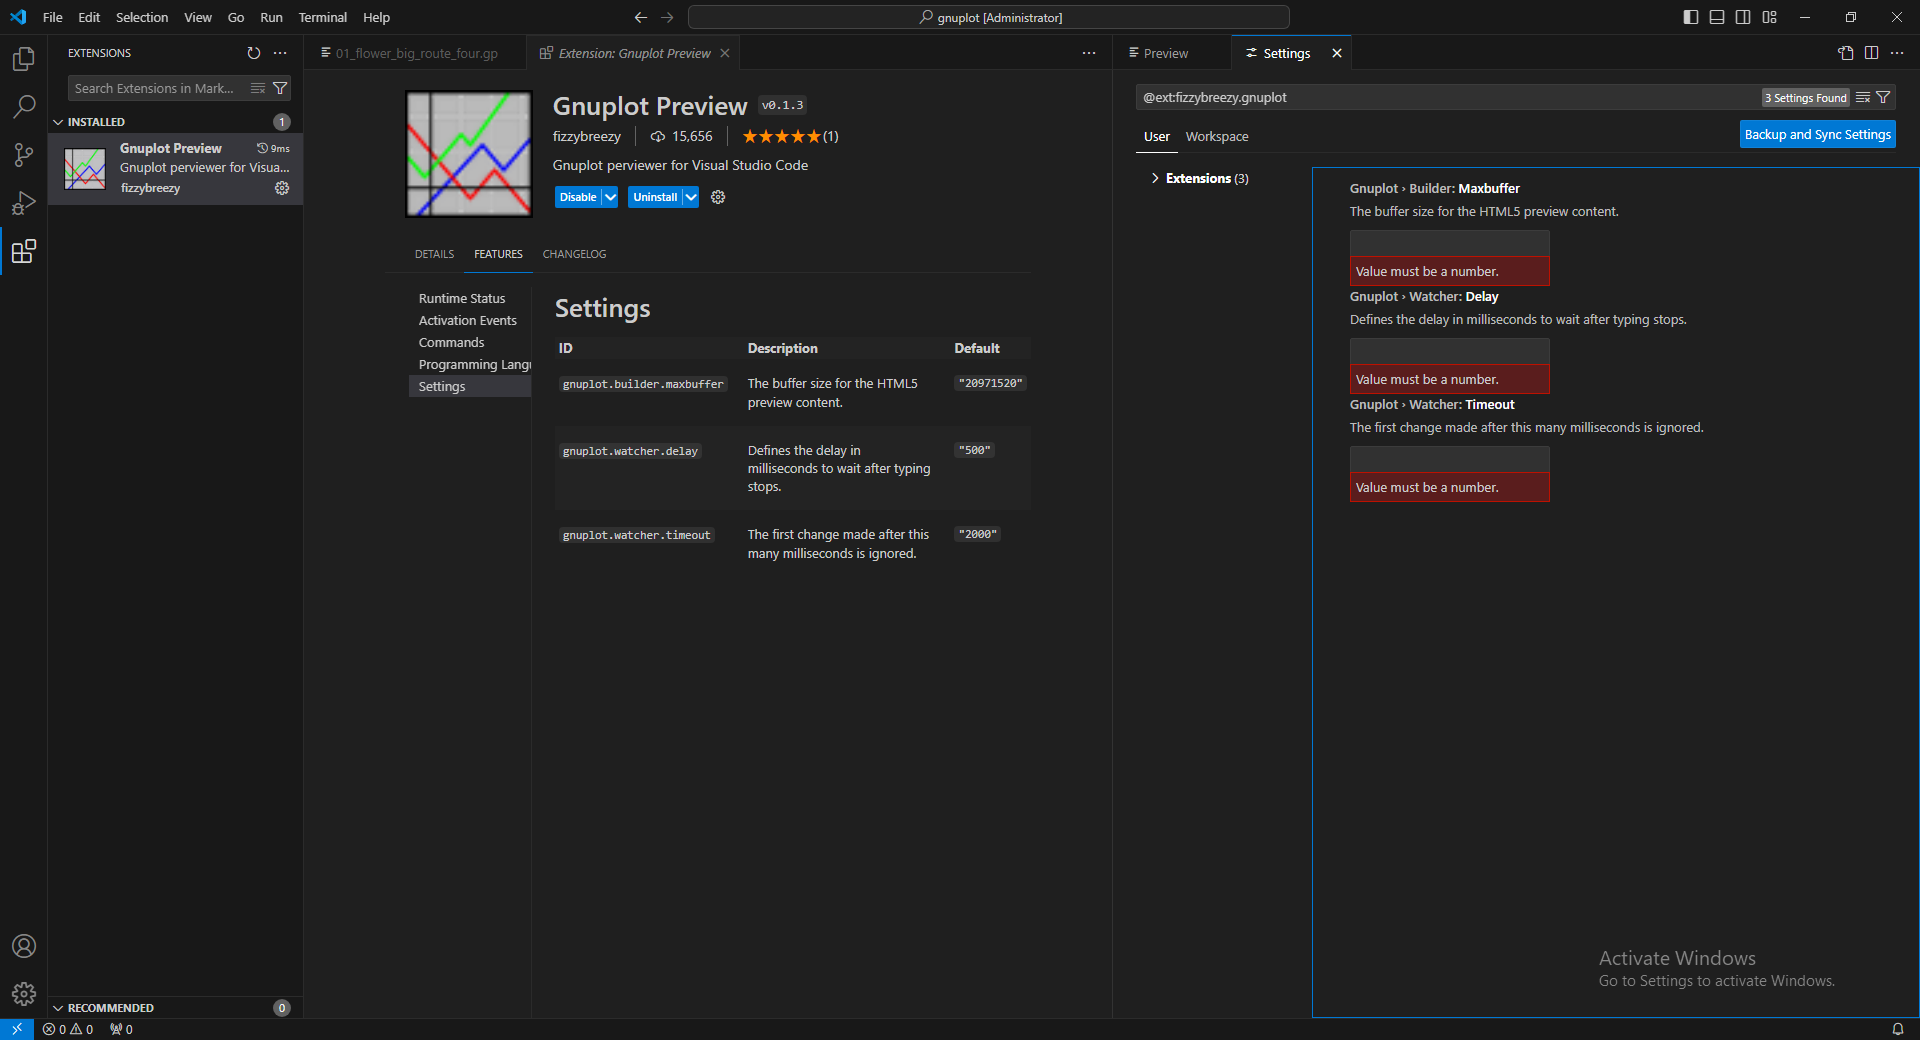Open the DETAILS tab of extension
The height and width of the screenshot is (1040, 1920).
coord(434,254)
